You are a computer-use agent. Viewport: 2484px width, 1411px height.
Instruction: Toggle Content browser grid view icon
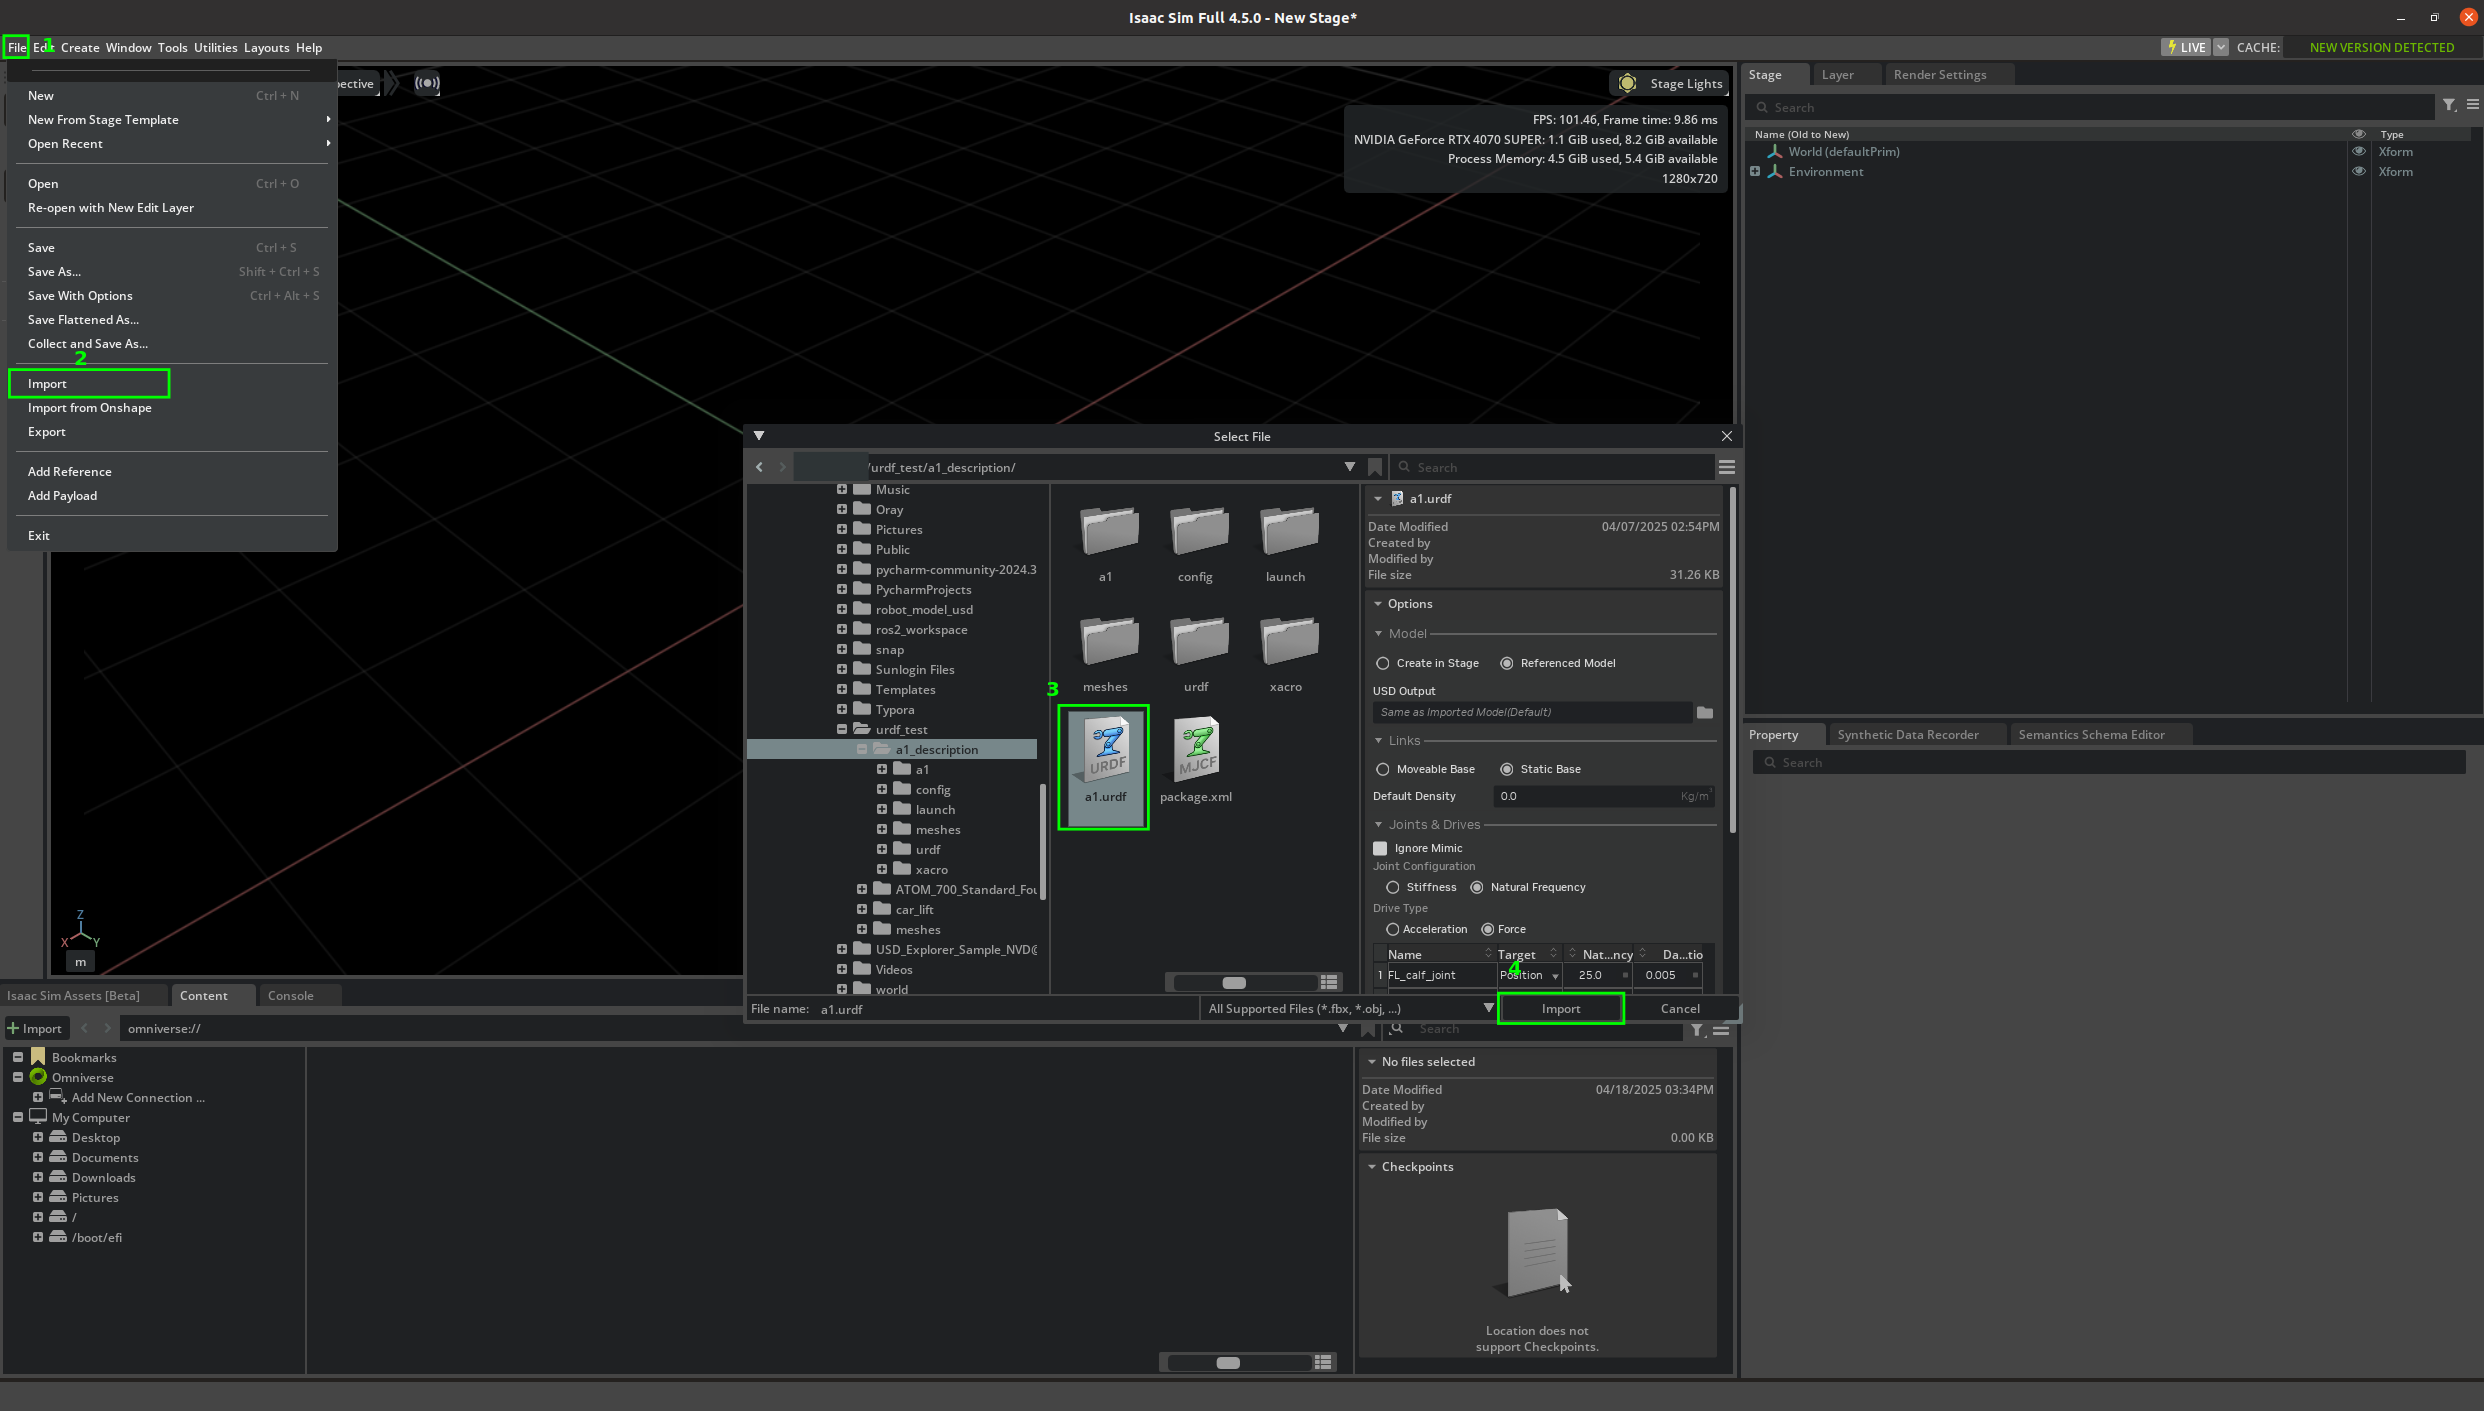[x=1323, y=1362]
